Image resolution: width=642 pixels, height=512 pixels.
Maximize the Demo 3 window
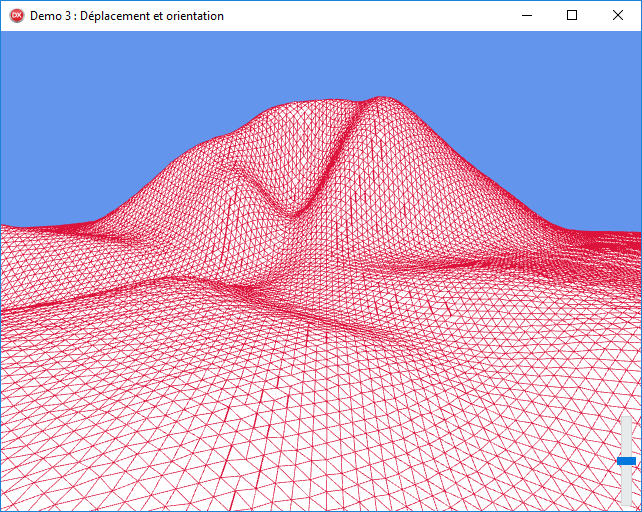pyautogui.click(x=572, y=16)
